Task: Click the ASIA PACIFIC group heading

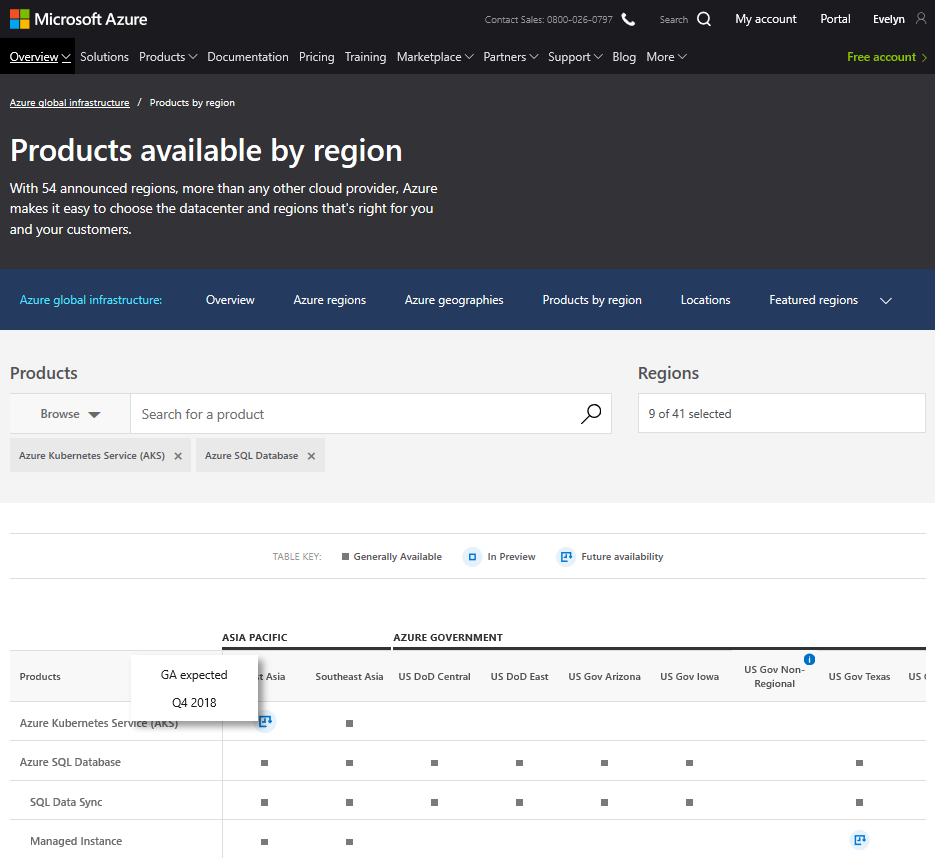Action: coord(255,637)
